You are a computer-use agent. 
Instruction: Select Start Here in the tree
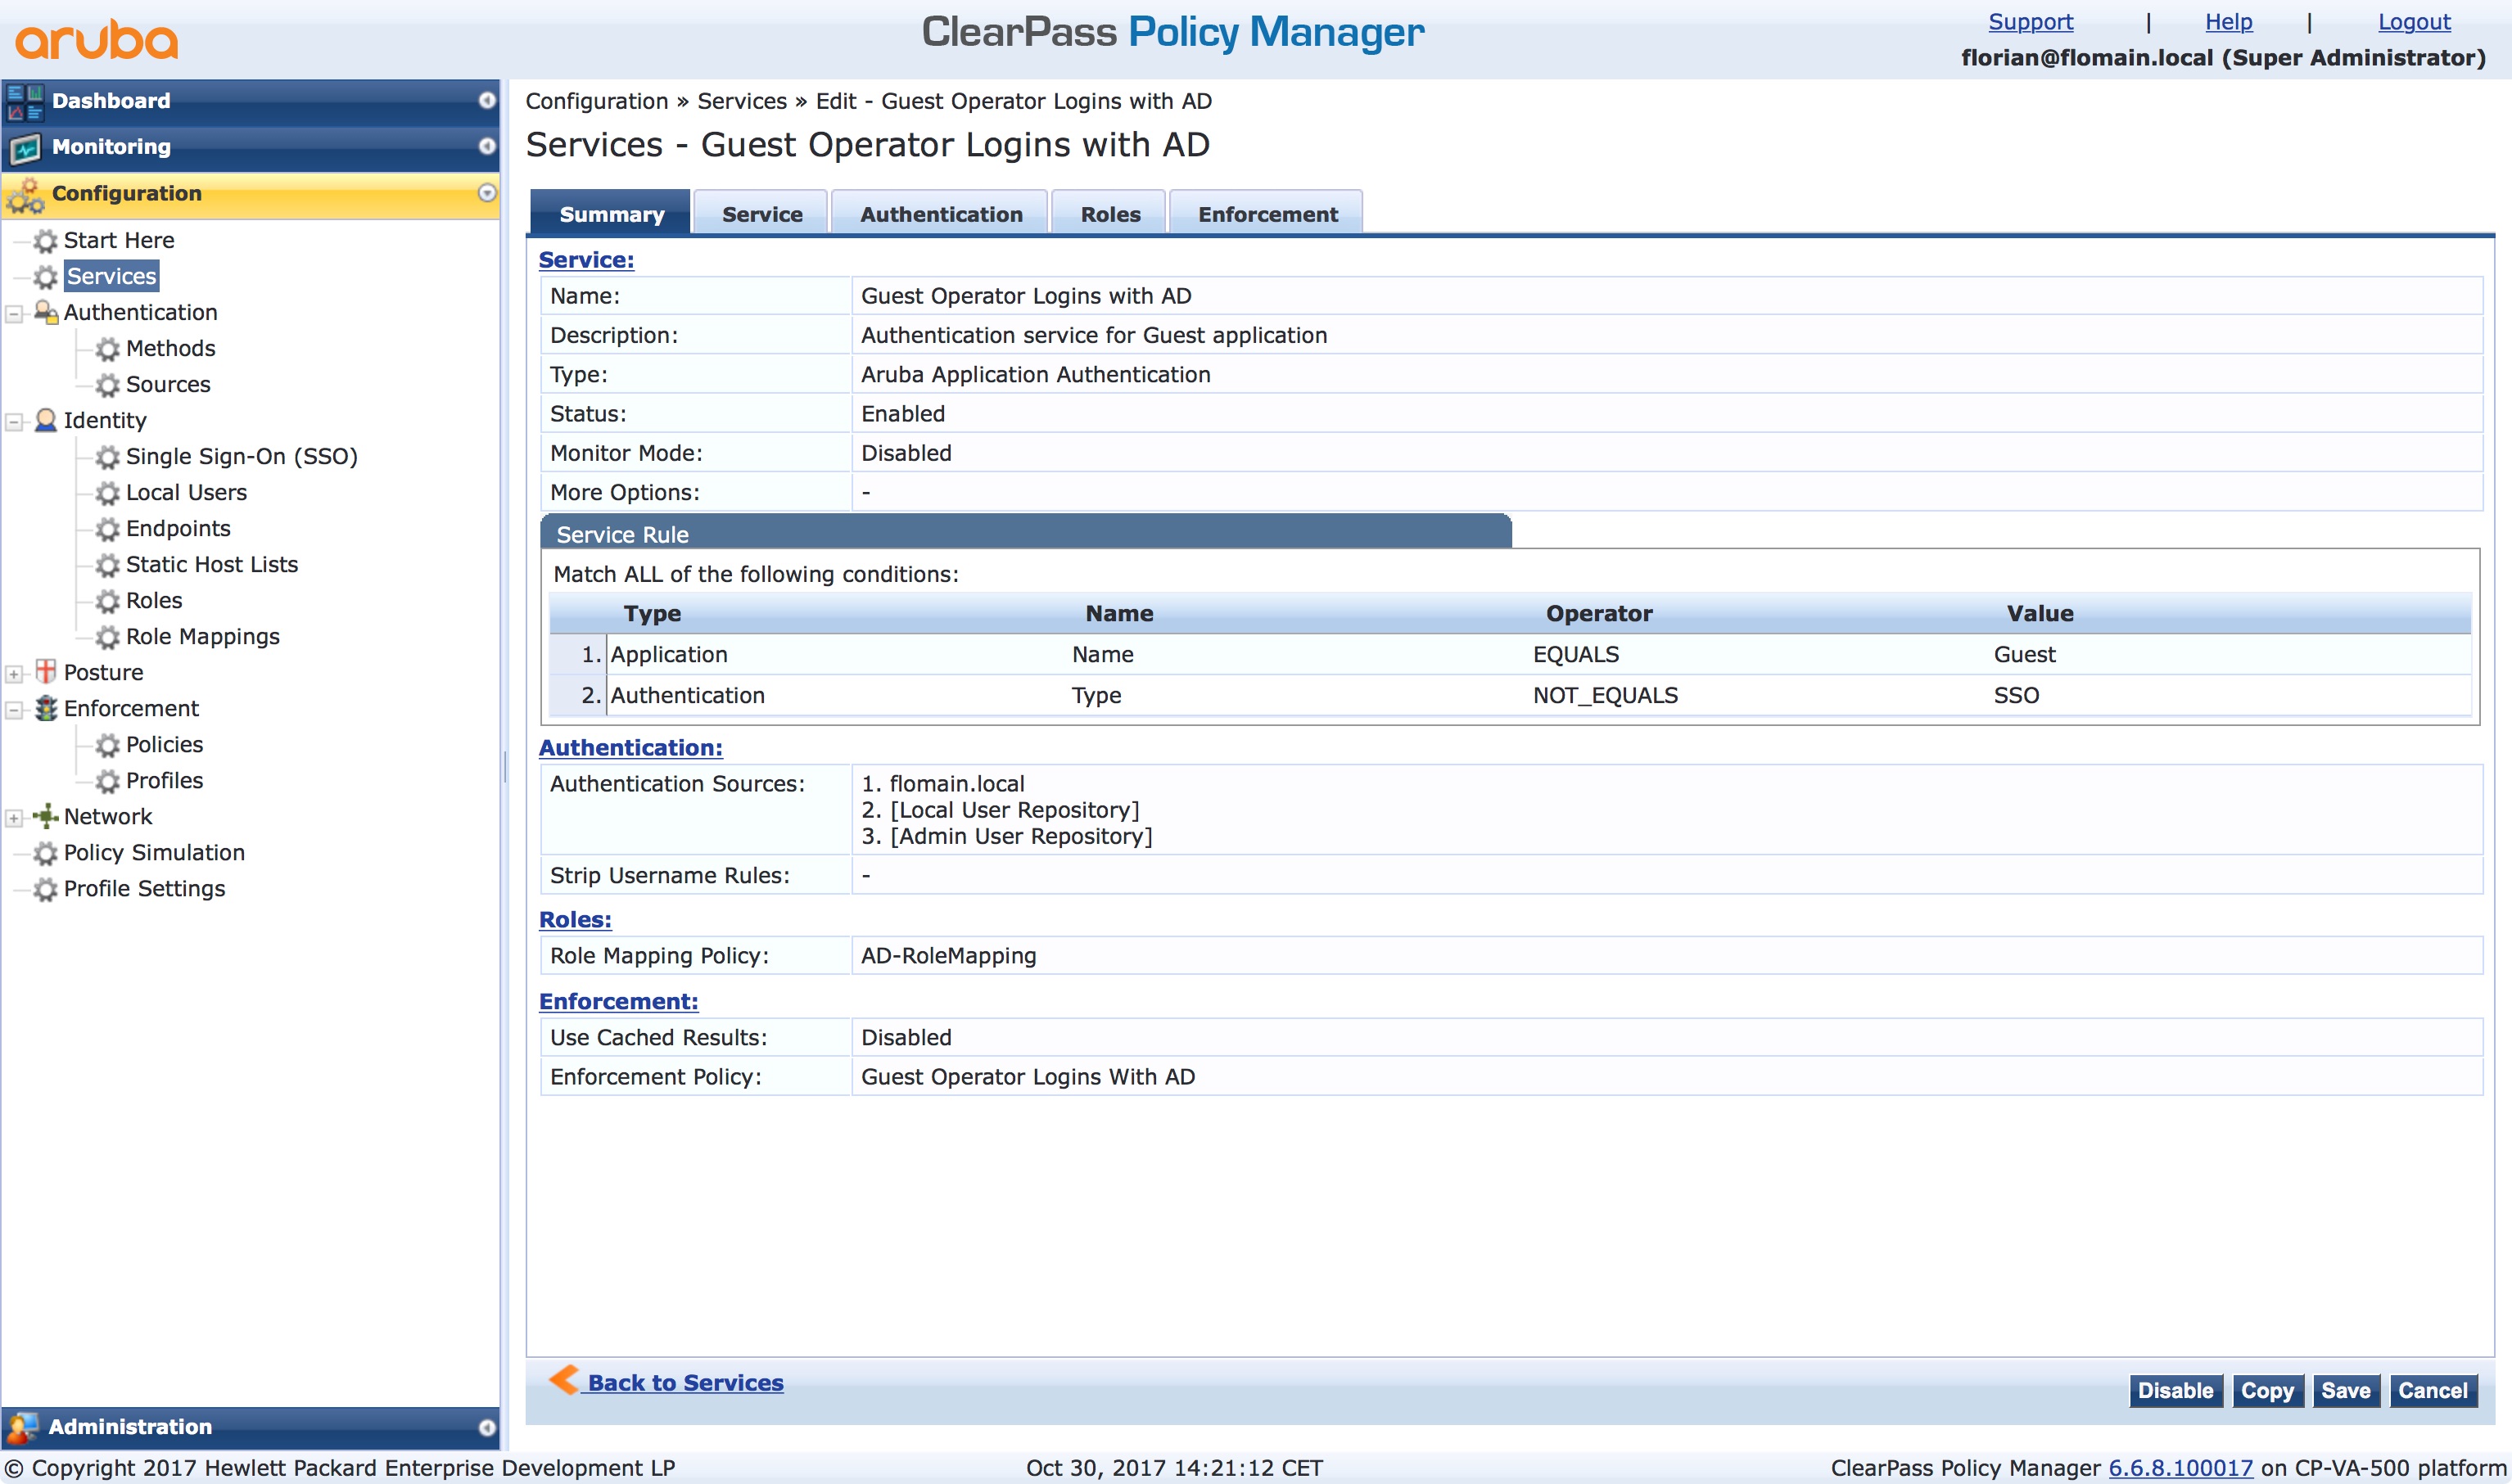tap(119, 240)
